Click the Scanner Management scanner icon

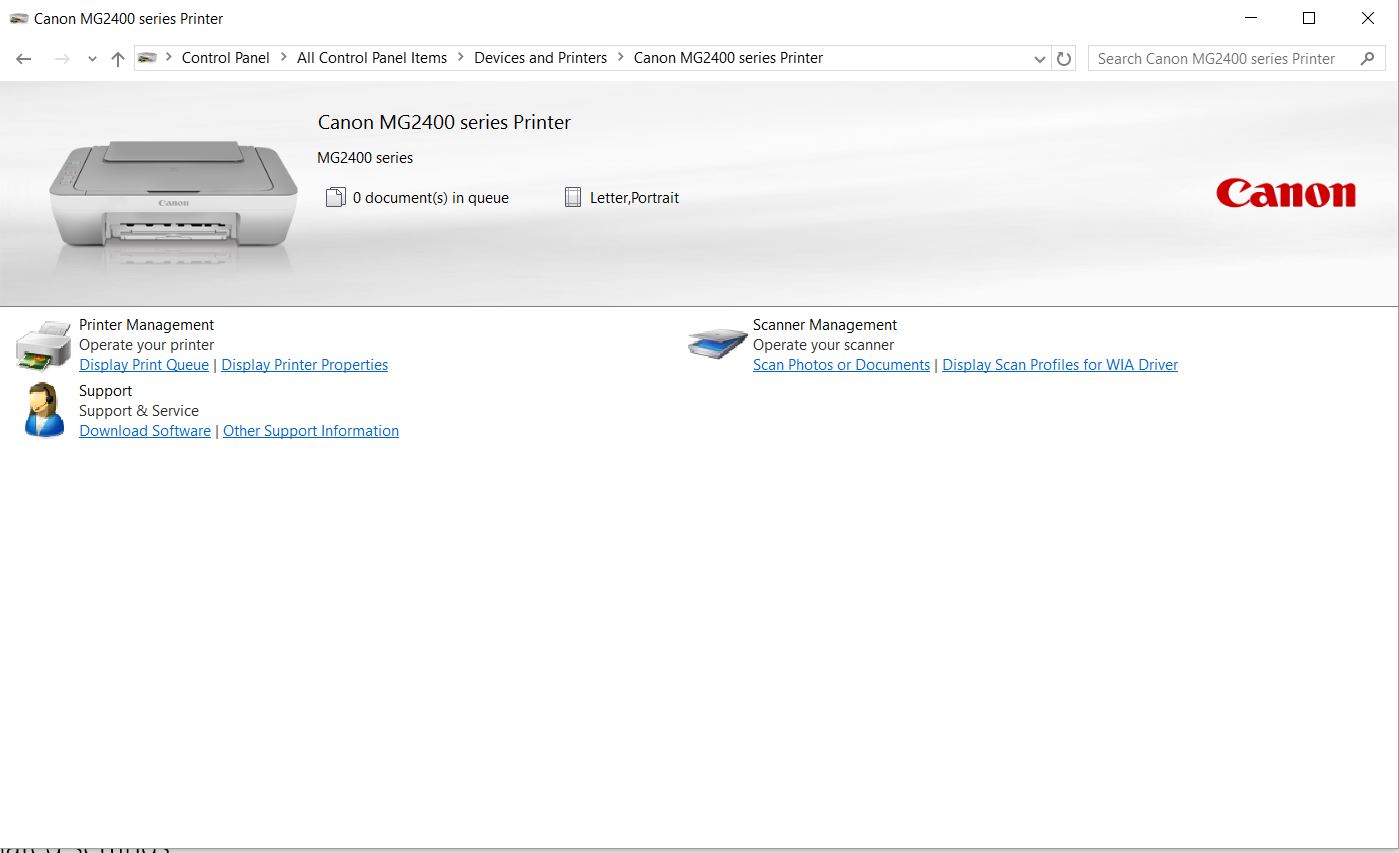[x=717, y=344]
